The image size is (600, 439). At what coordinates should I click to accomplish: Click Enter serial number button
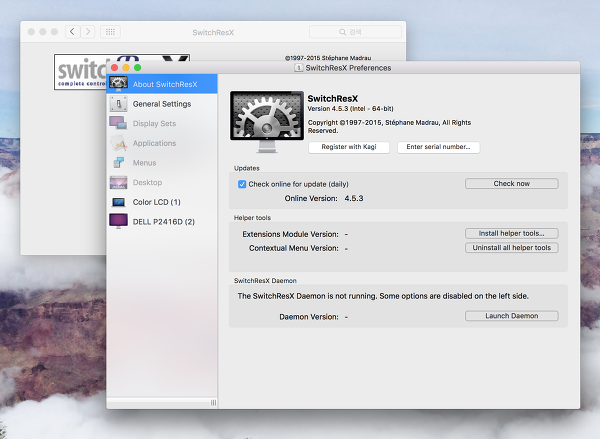439,147
